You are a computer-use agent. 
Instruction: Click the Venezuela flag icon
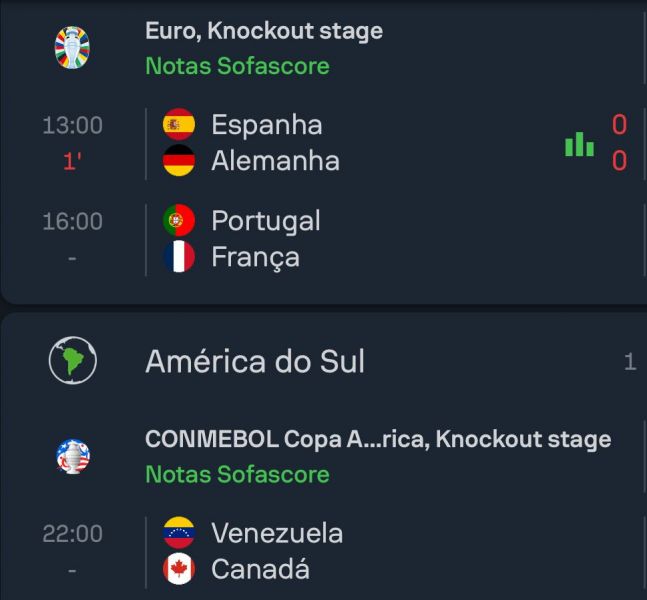179,532
